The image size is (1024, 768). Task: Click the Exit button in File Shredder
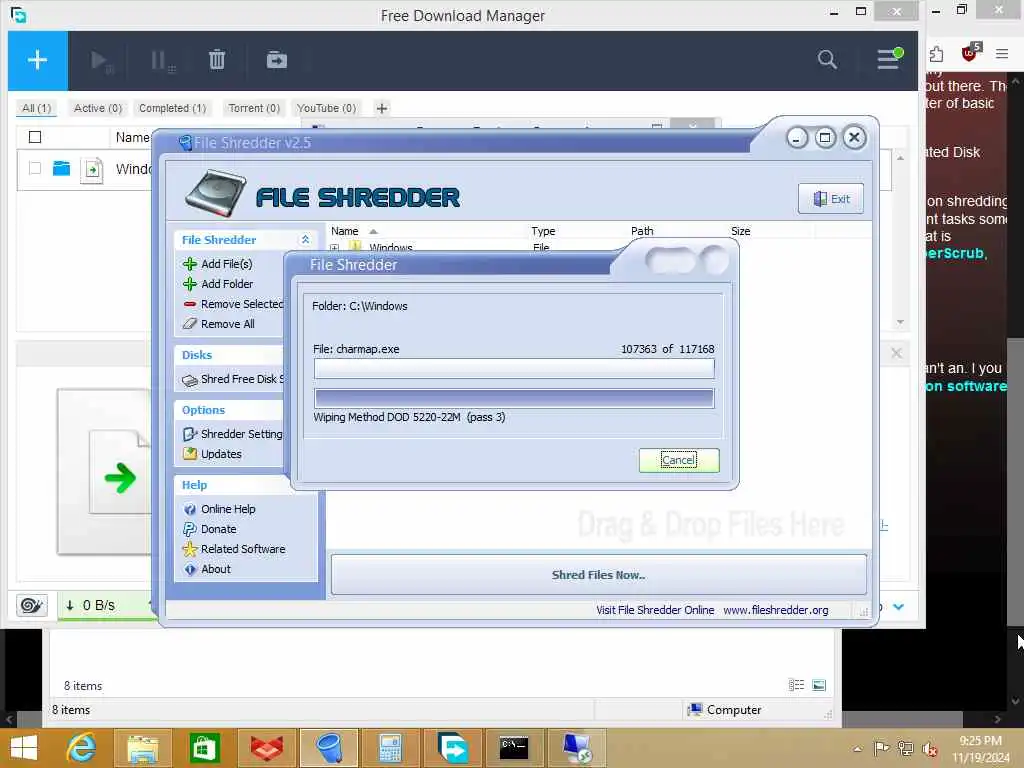tap(831, 199)
